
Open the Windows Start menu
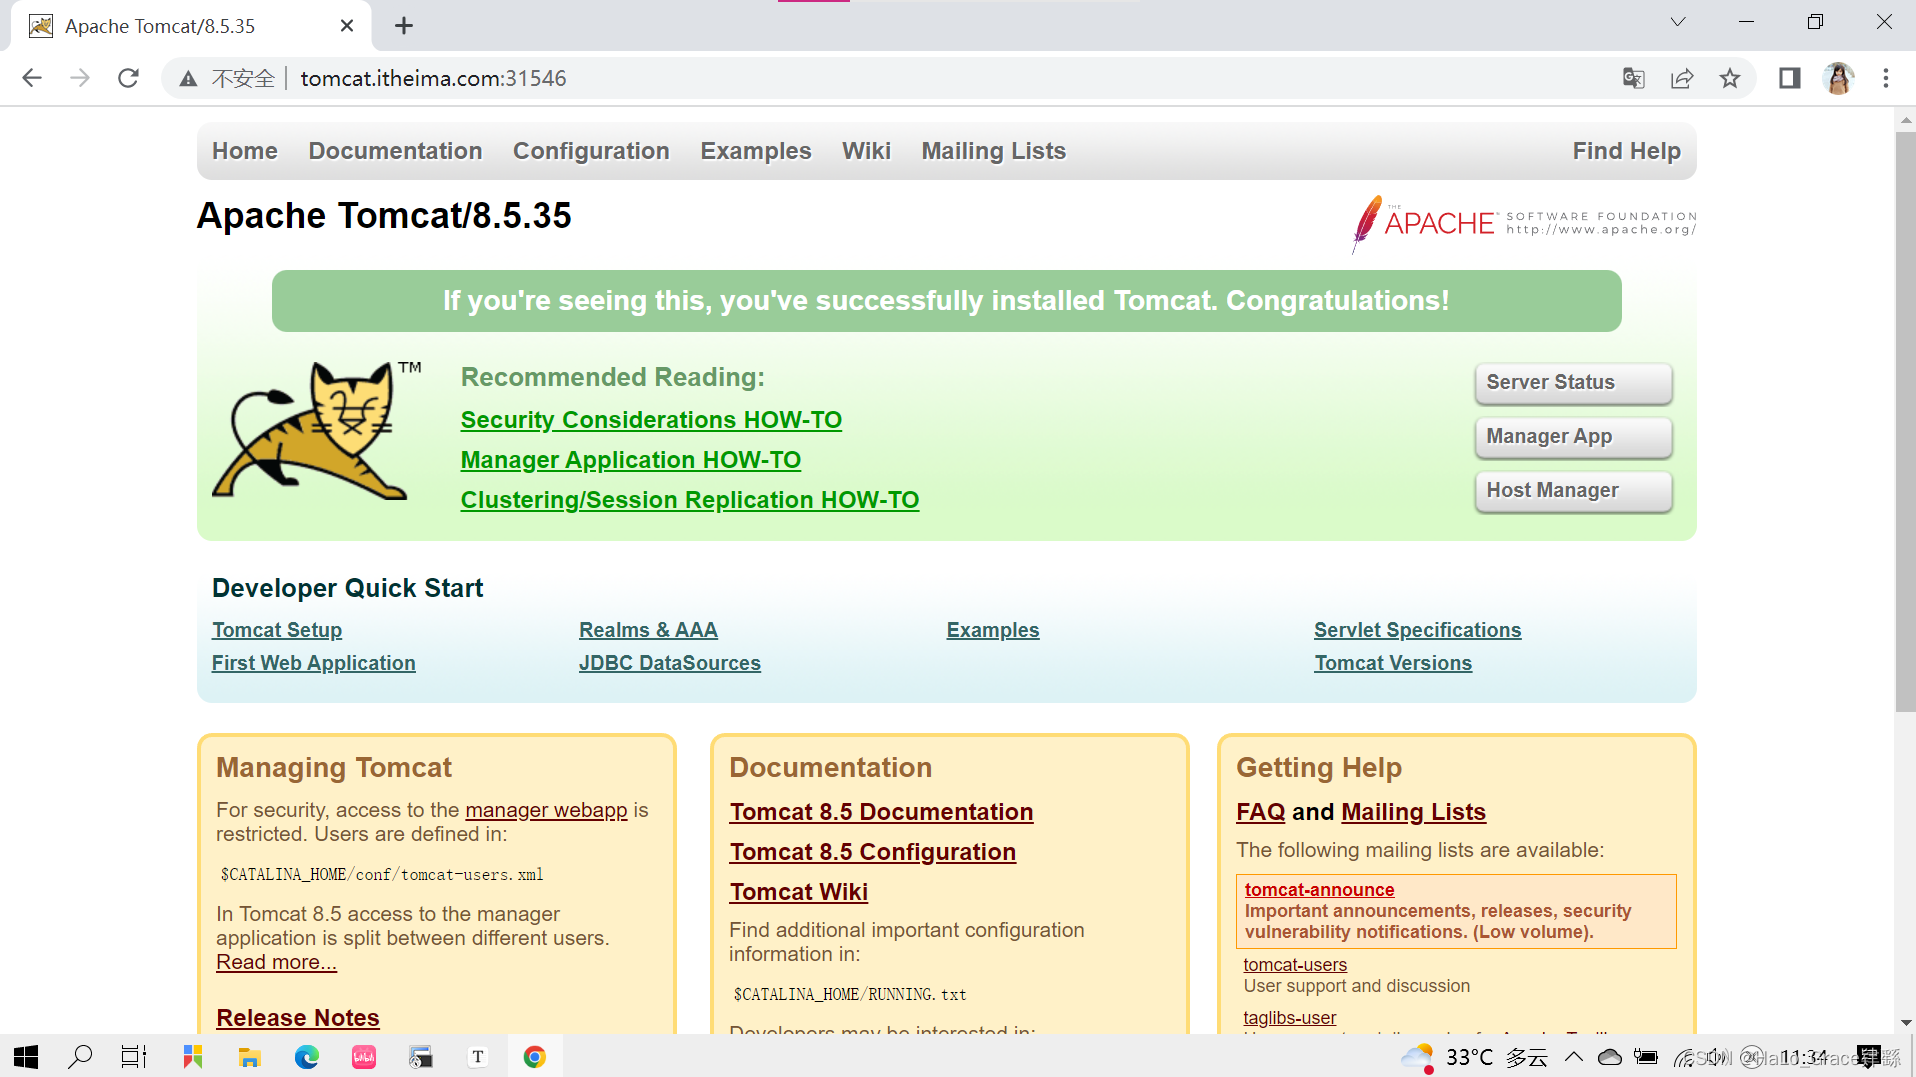26,1057
